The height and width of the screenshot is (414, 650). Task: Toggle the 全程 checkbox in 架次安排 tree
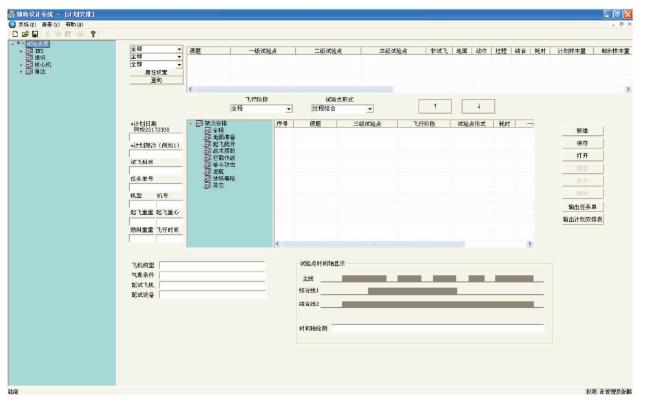point(208,130)
